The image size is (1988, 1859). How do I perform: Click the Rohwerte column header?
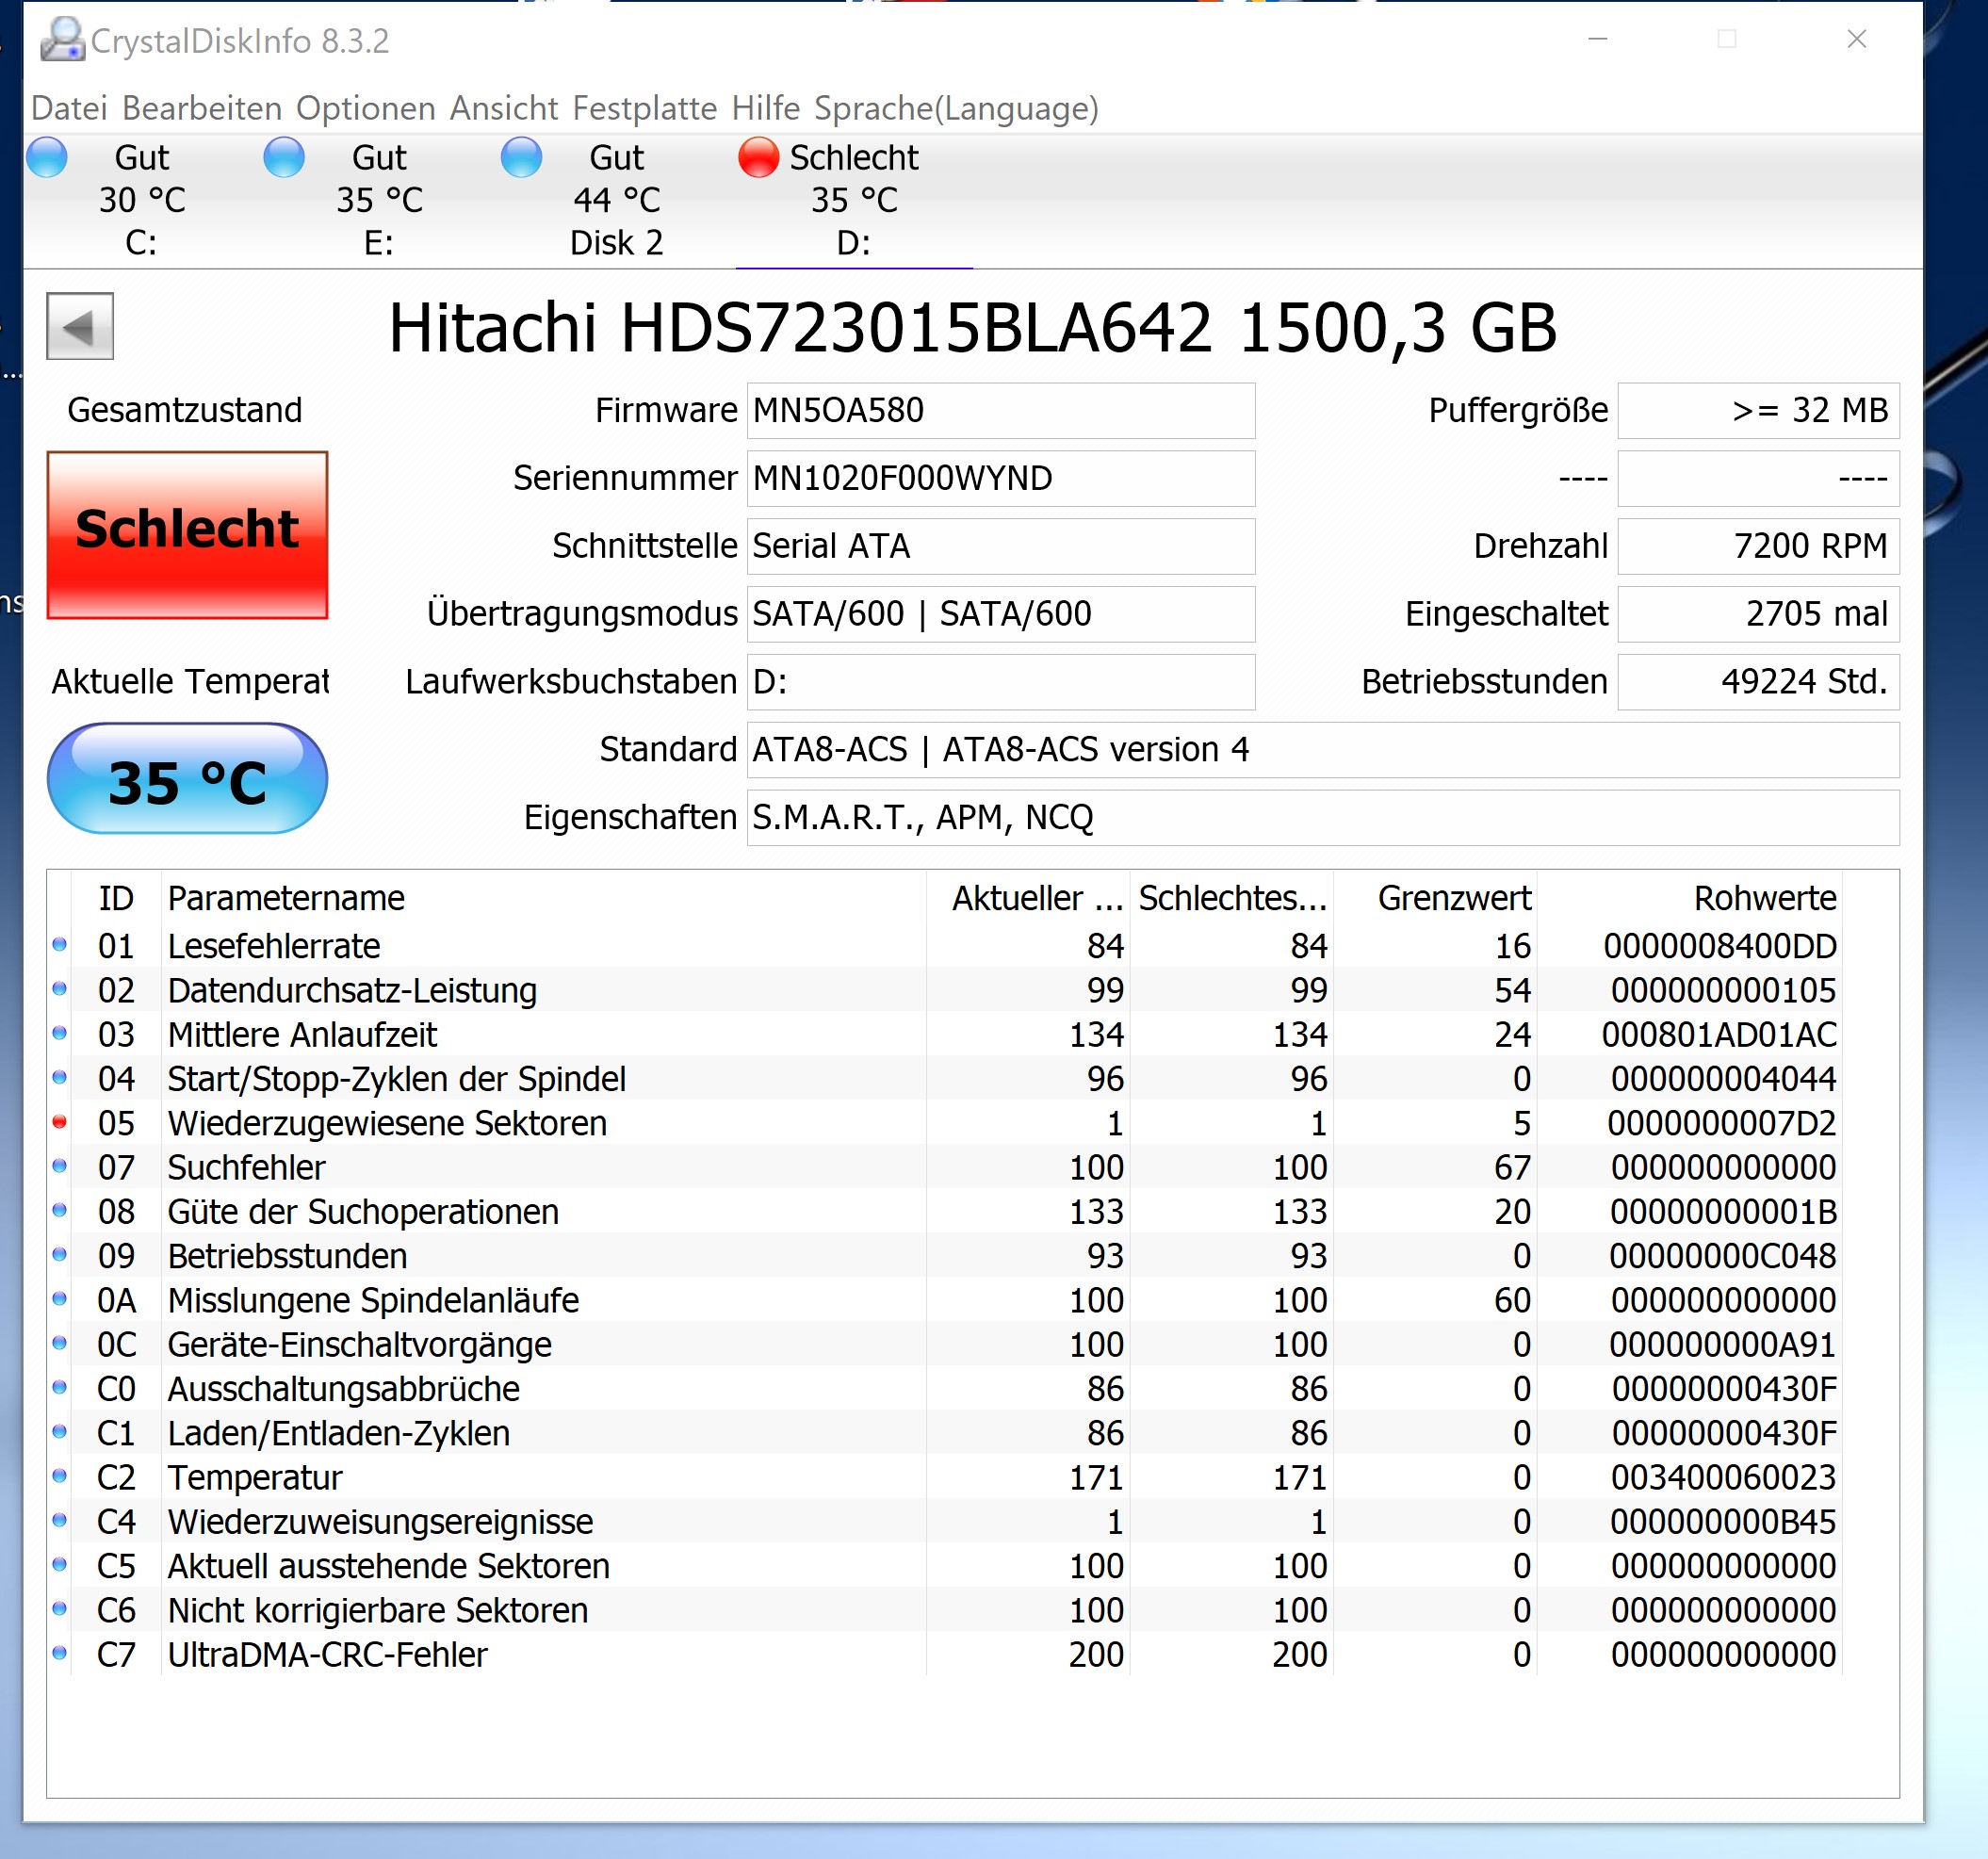[x=1764, y=898]
